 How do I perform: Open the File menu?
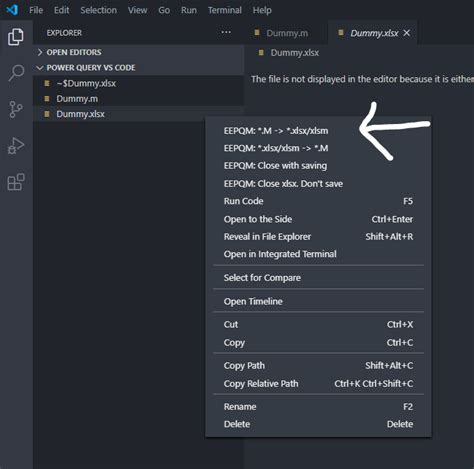(x=36, y=10)
